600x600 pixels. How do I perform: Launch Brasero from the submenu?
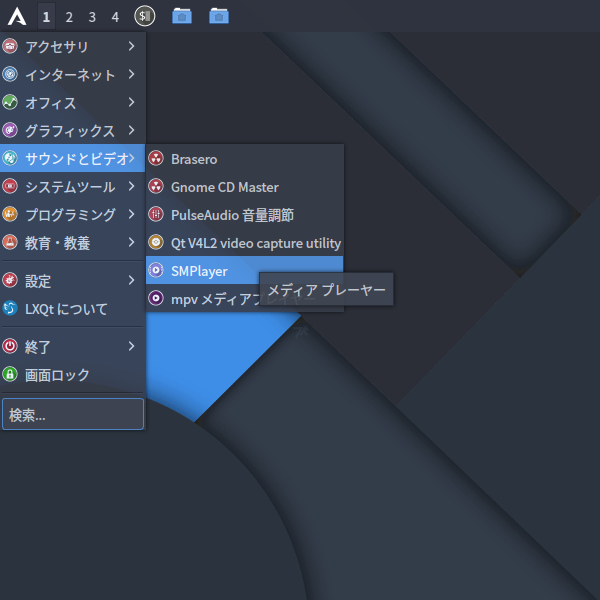pyautogui.click(x=245, y=158)
